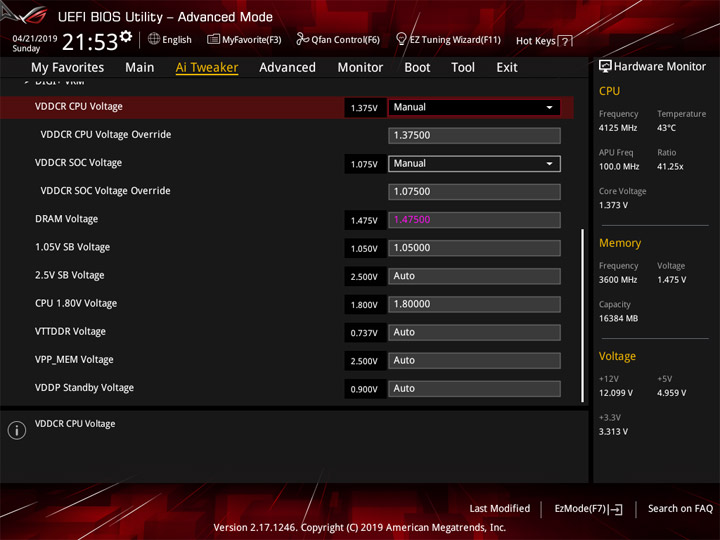Click the 21:53 clock display
Image resolution: width=720 pixels, height=540 pixels.
pos(90,42)
